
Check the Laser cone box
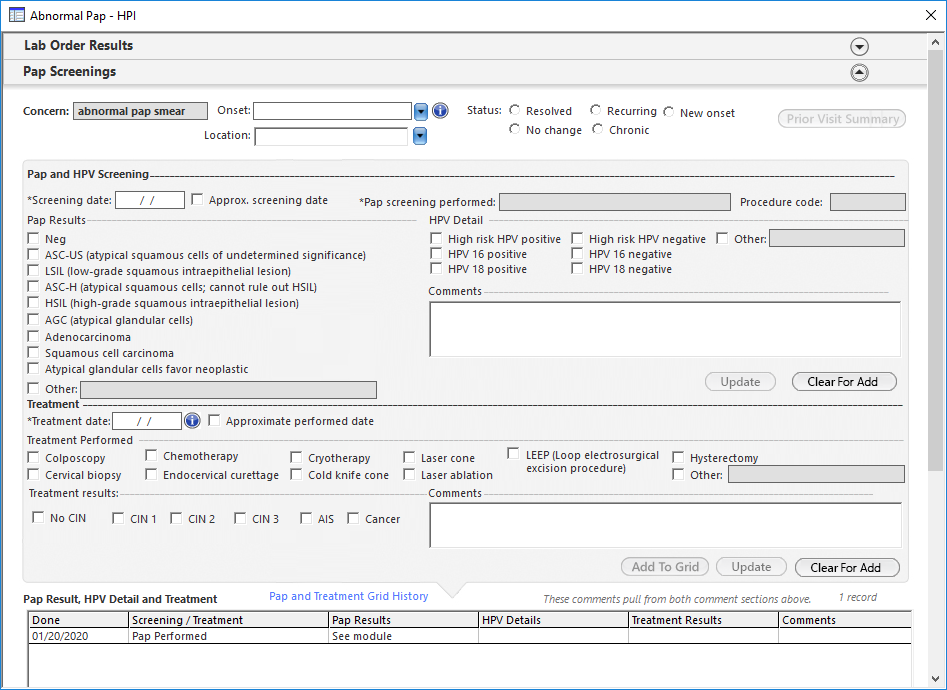coord(409,457)
